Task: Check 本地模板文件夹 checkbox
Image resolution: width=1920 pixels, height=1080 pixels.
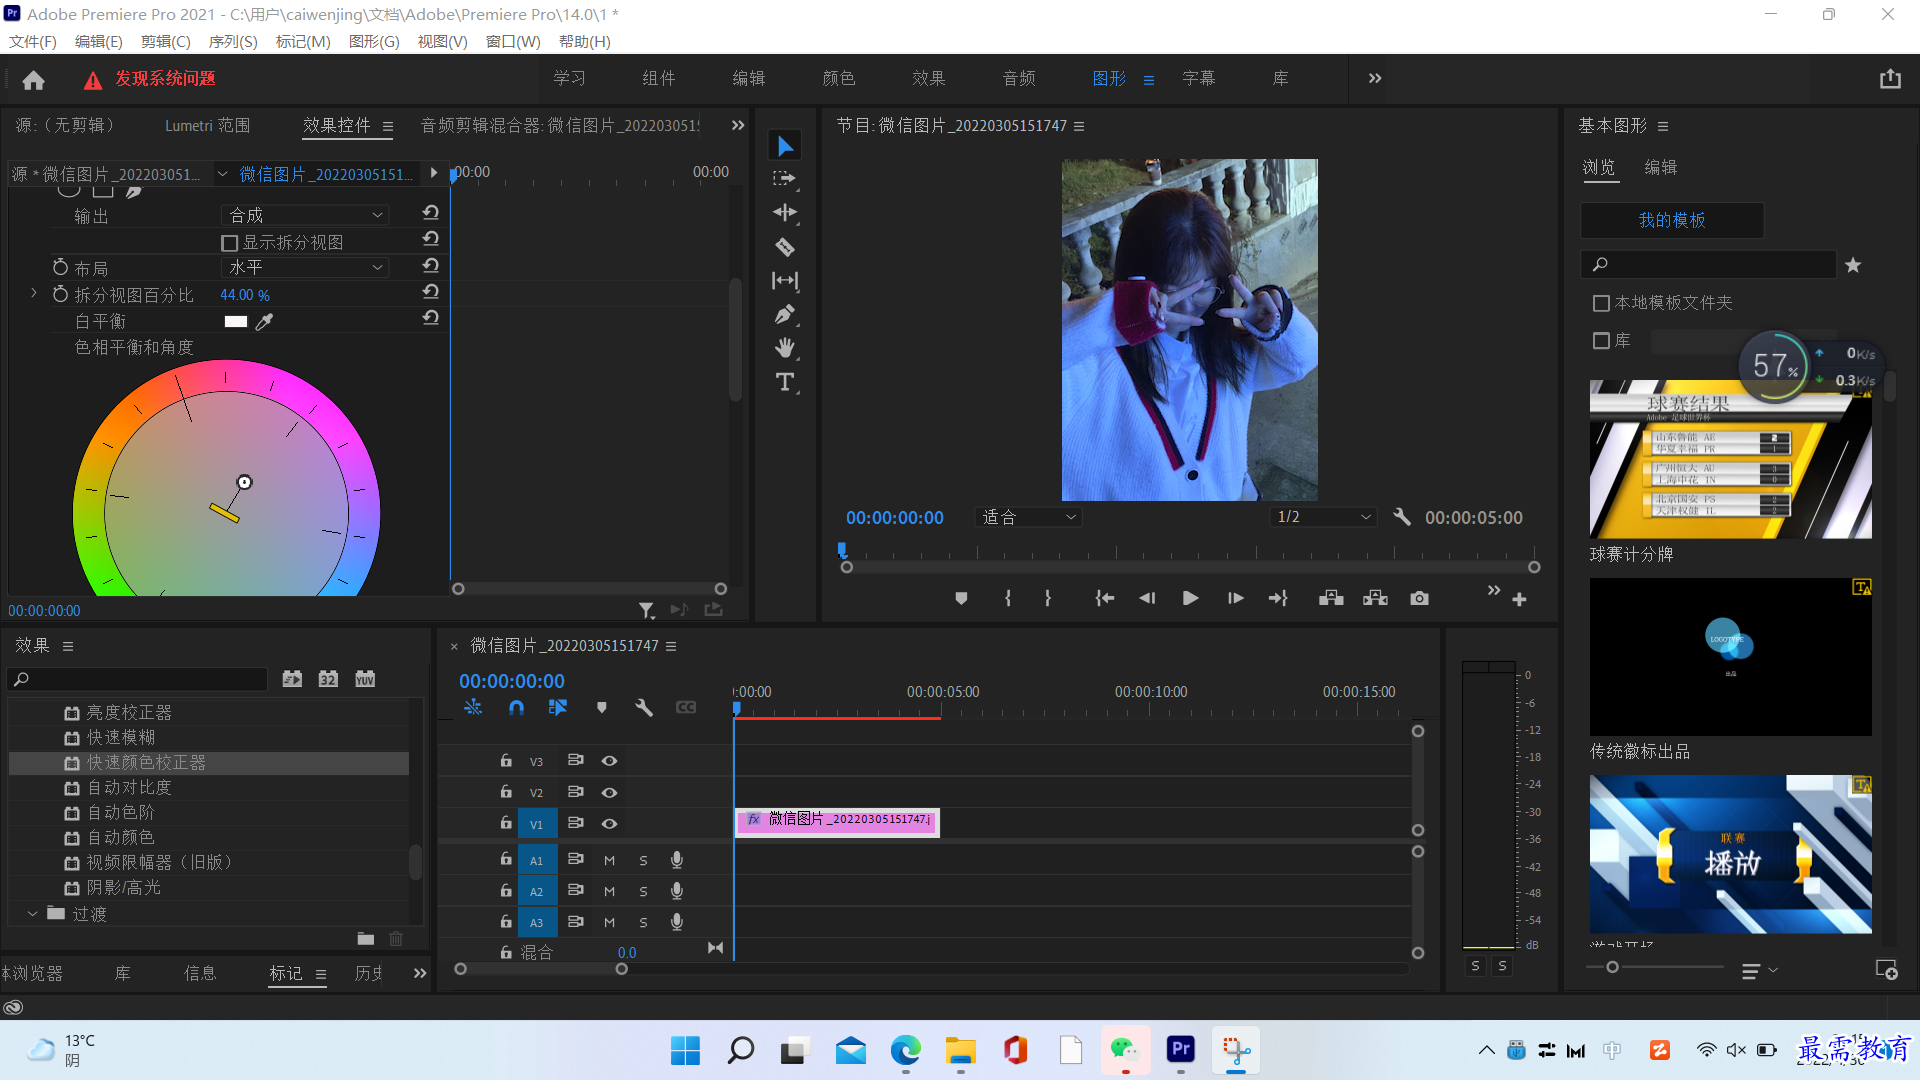Action: point(1601,303)
